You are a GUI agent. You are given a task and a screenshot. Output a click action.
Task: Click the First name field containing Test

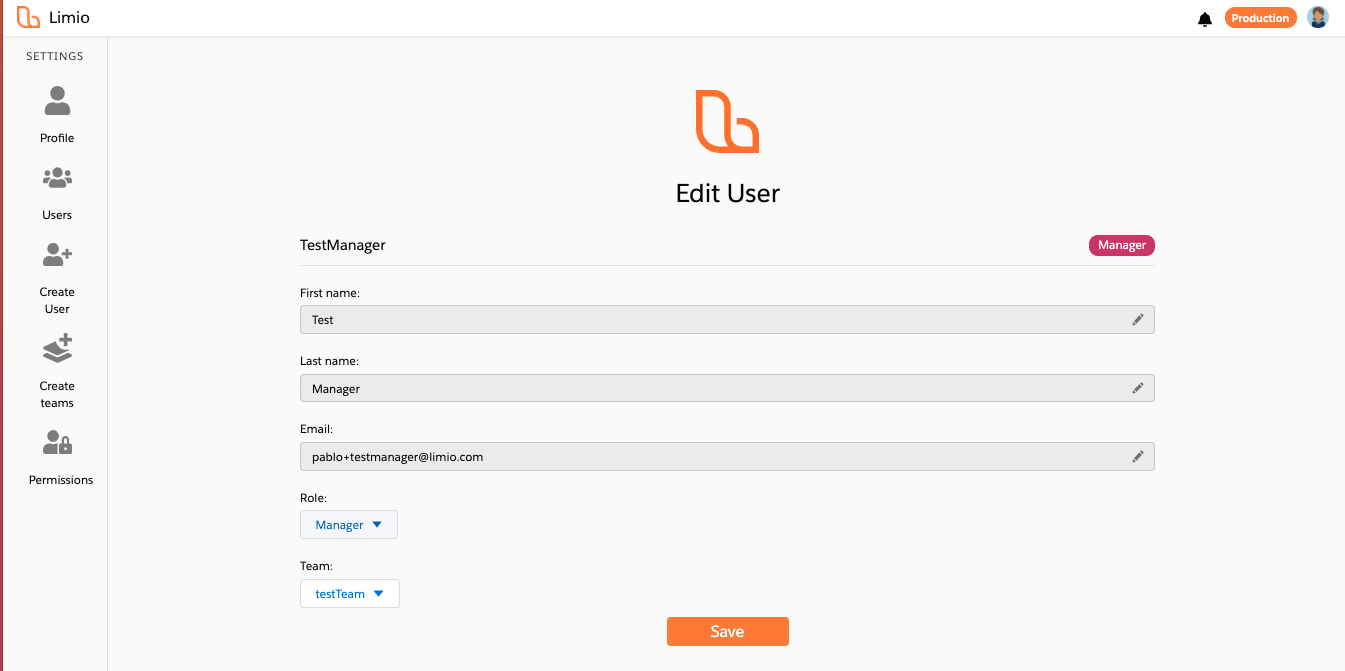(727, 320)
